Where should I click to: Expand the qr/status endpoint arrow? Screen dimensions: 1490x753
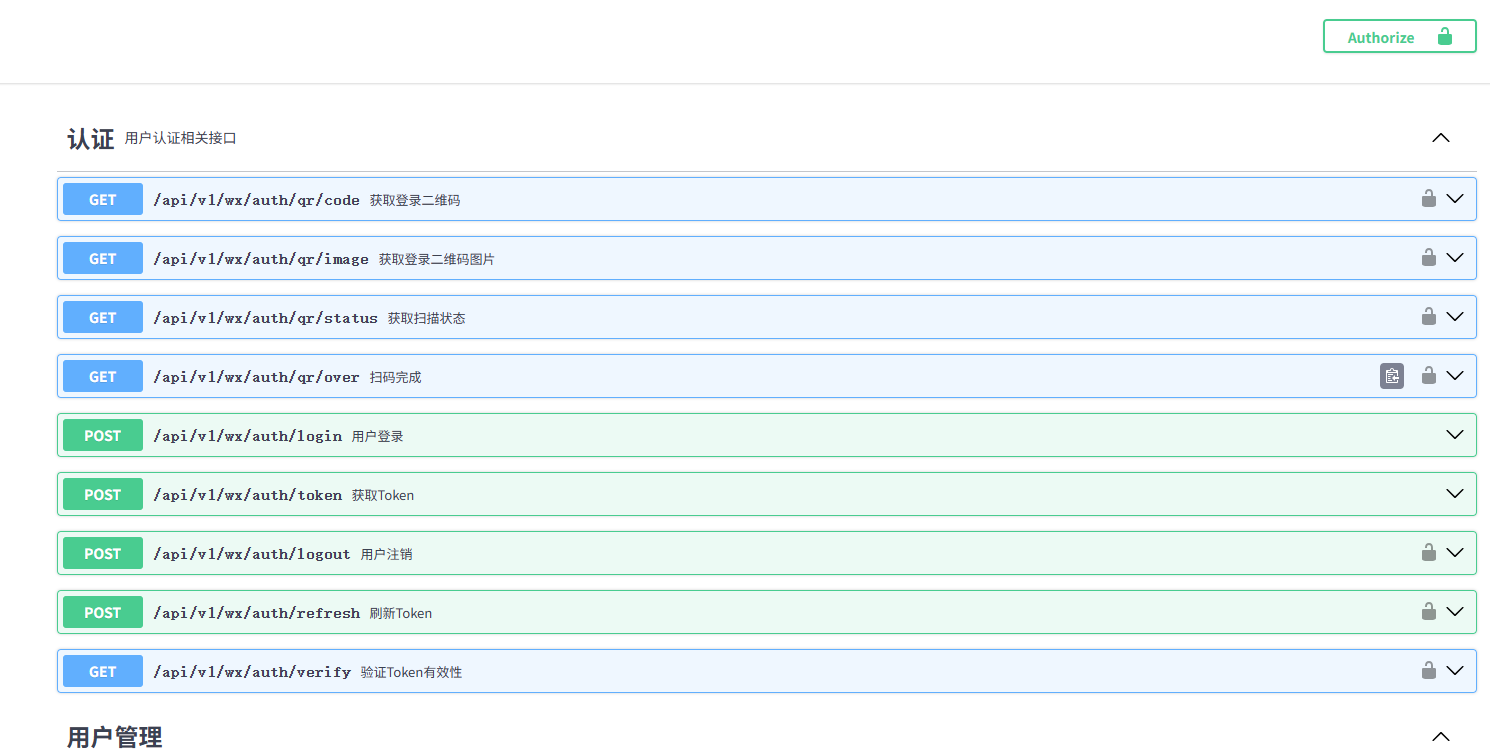[1455, 317]
